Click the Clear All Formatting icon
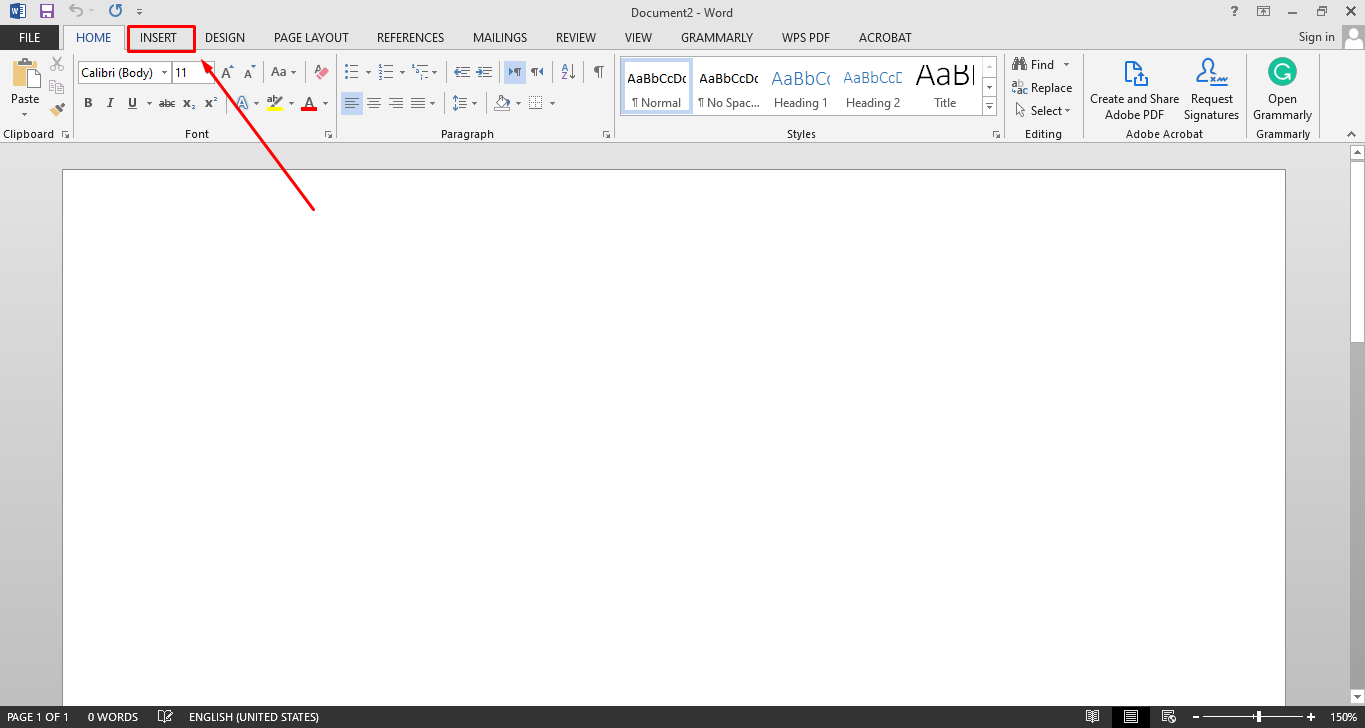The image size is (1365, 728). [x=320, y=71]
